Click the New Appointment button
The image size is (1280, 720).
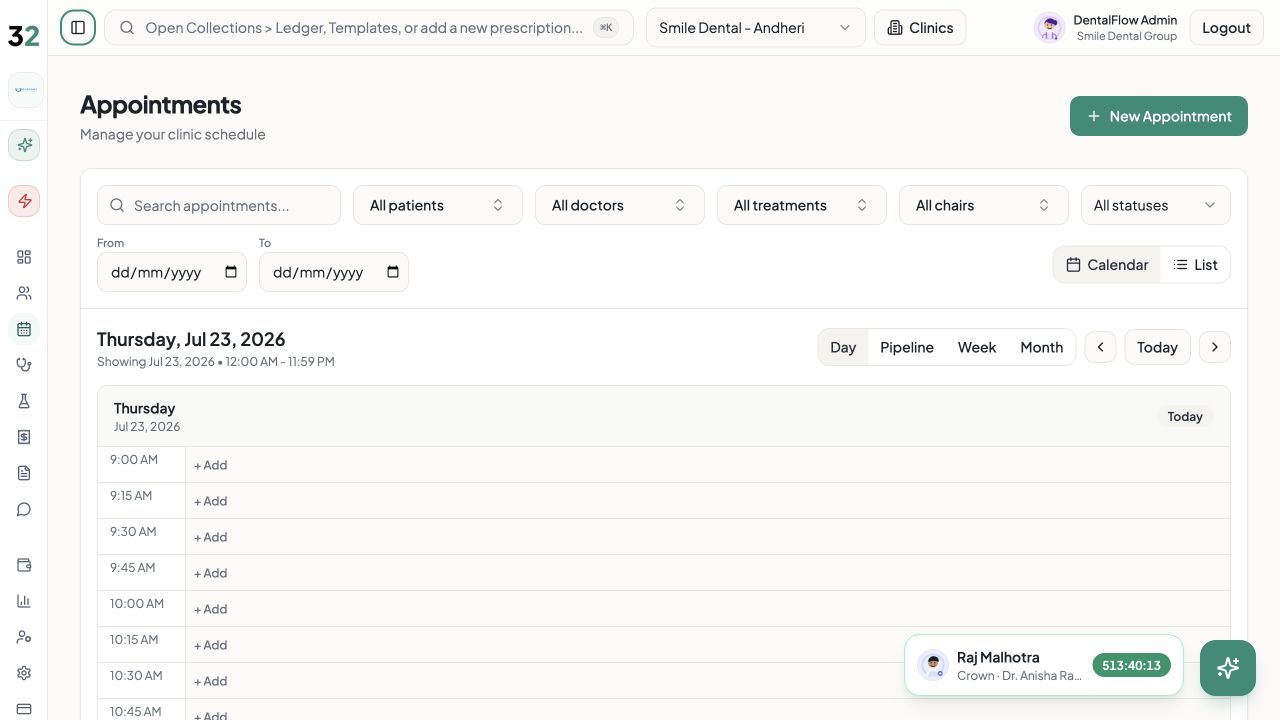[x=1159, y=116]
